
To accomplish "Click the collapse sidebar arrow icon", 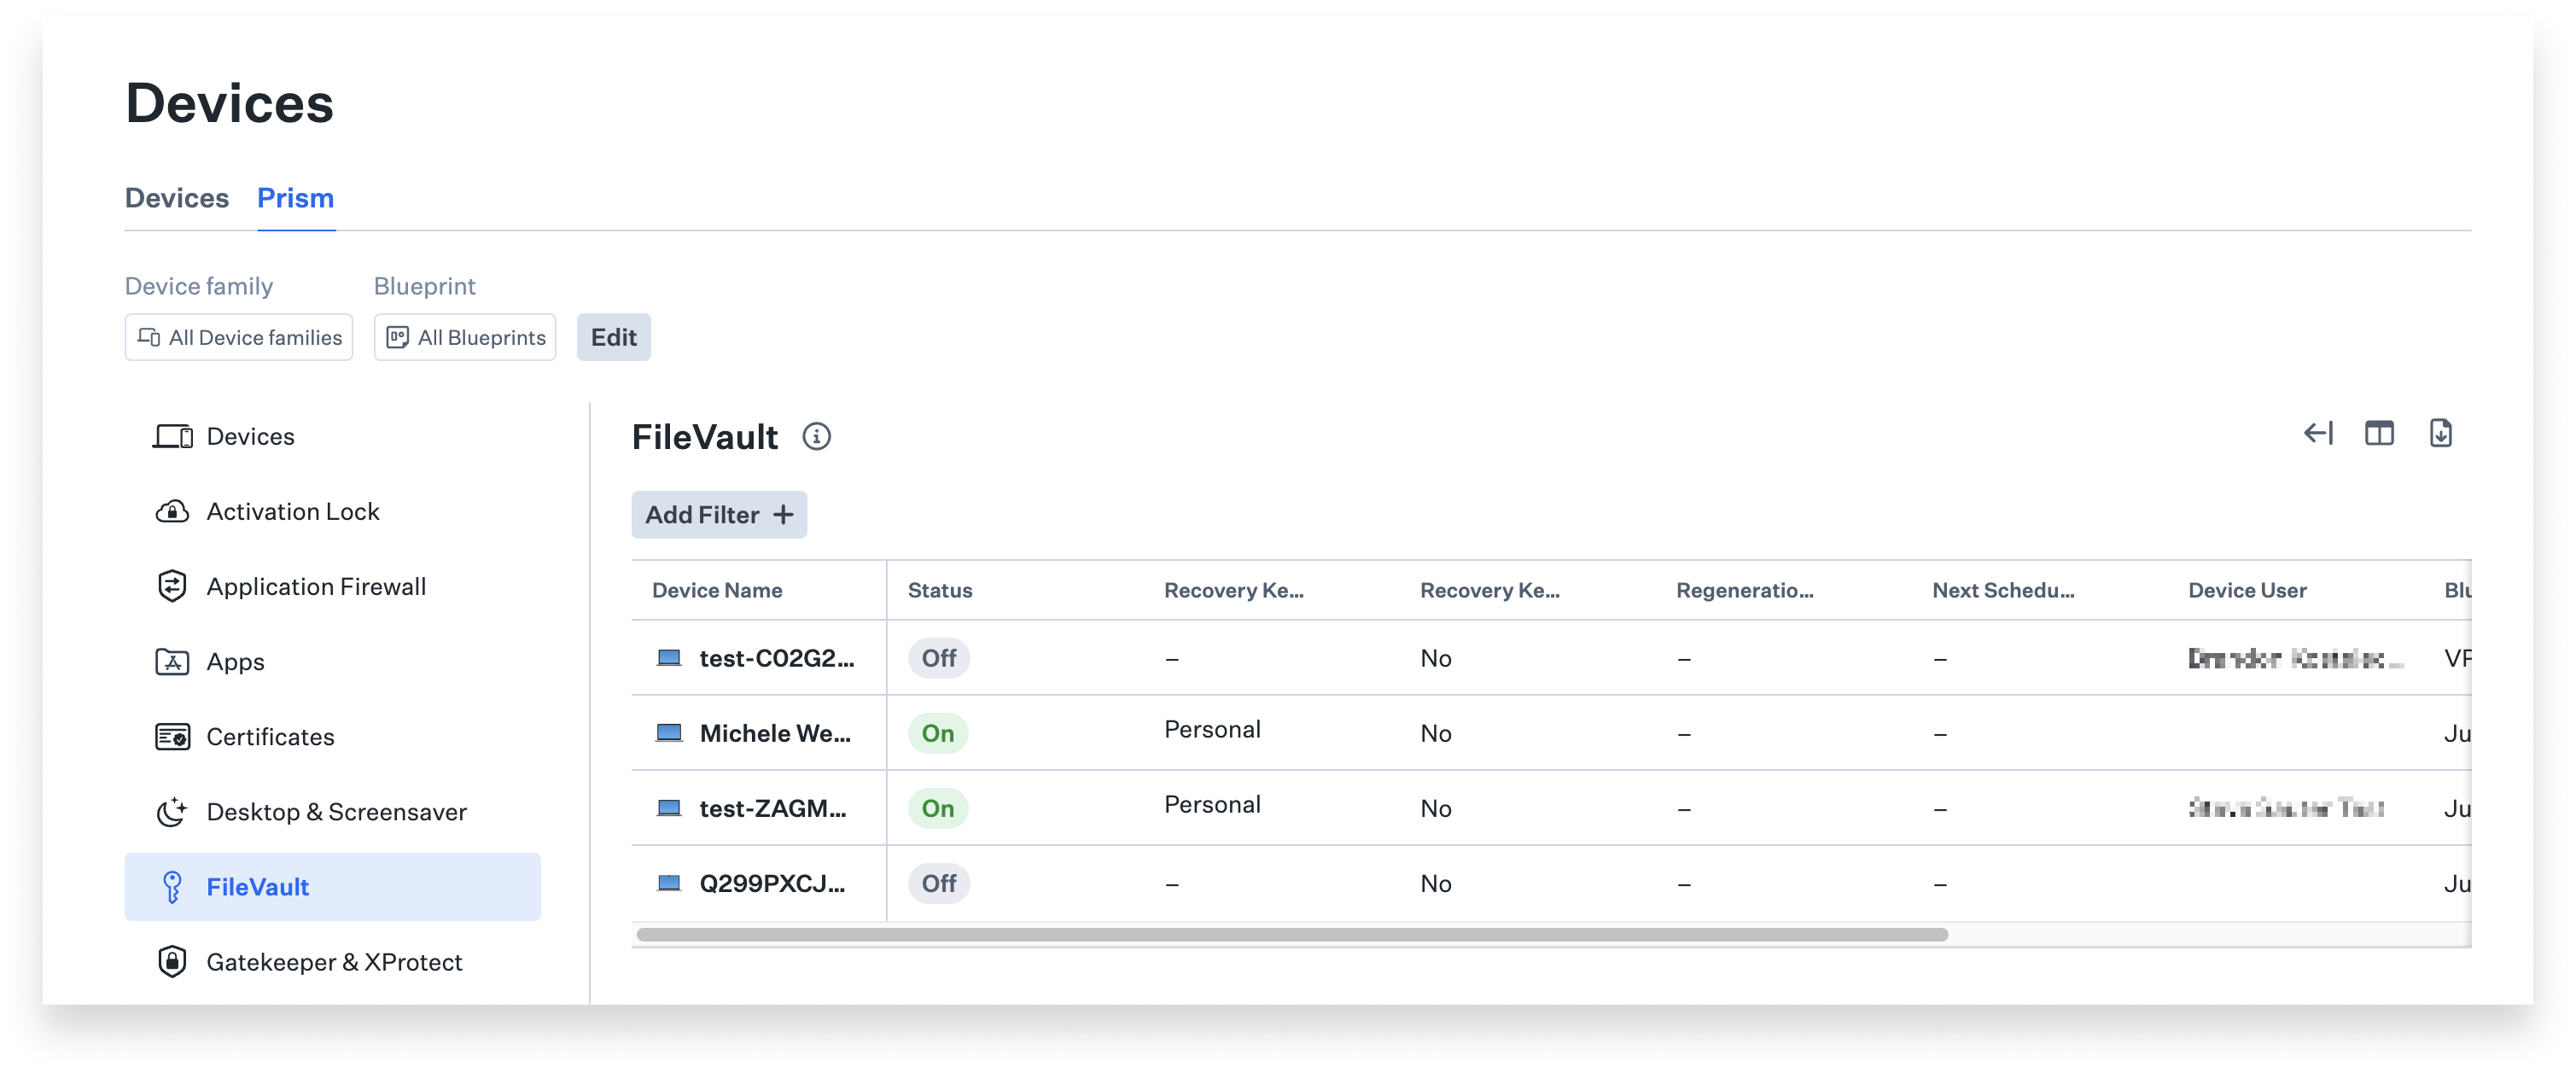I will coord(2317,434).
